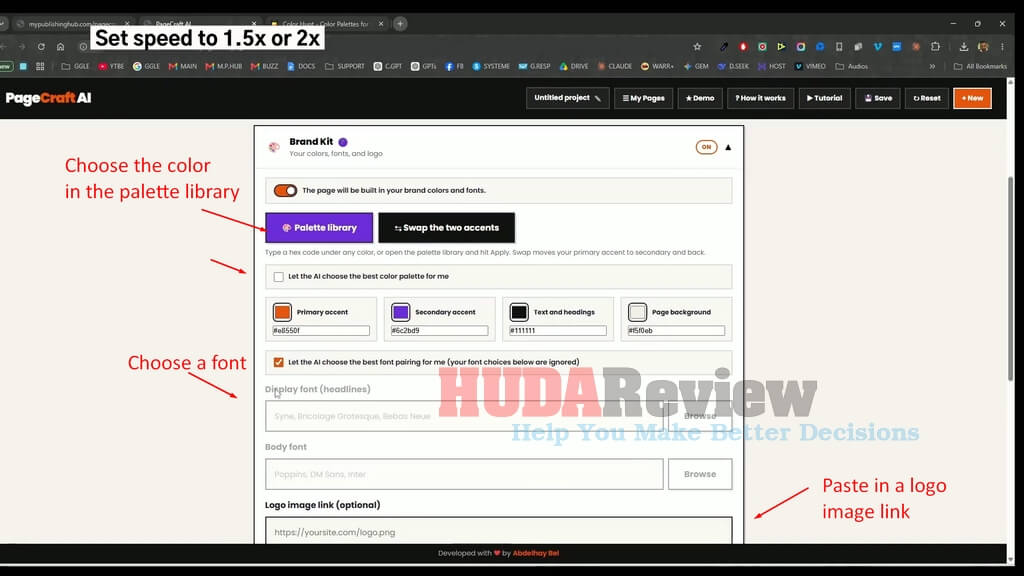Viewport: 1024px width, 576px height.
Task: Open BUZZ bookmark
Action: tap(264, 67)
